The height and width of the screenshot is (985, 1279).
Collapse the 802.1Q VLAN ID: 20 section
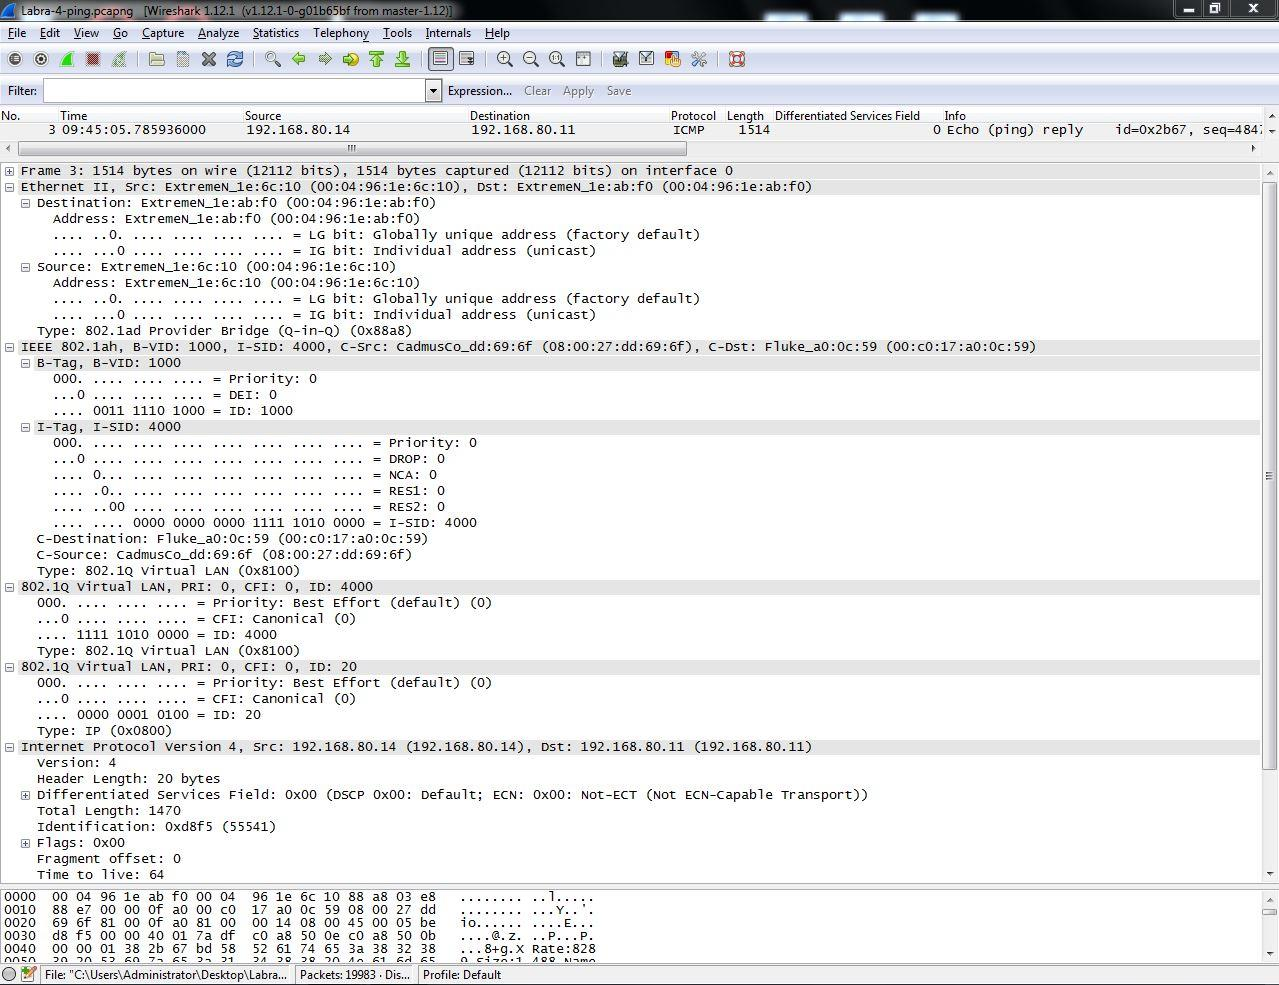10,667
